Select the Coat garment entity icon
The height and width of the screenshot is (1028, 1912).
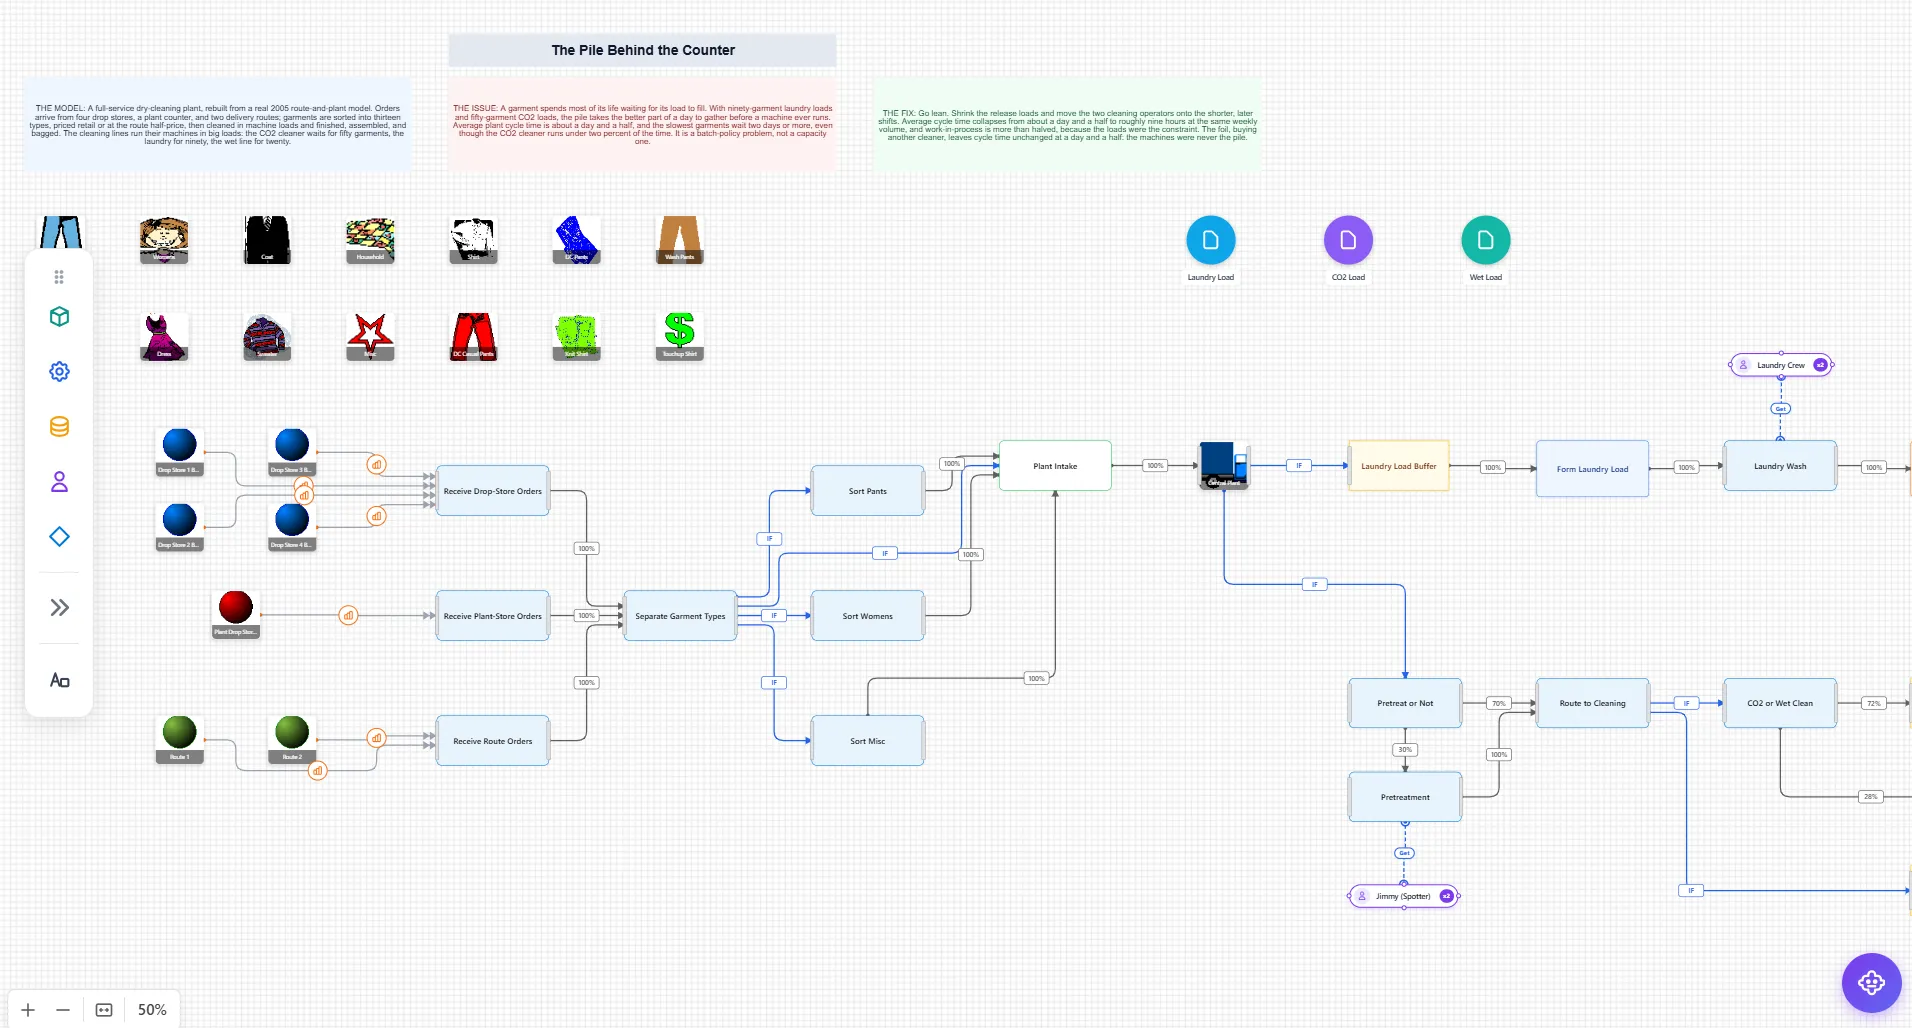267,240
